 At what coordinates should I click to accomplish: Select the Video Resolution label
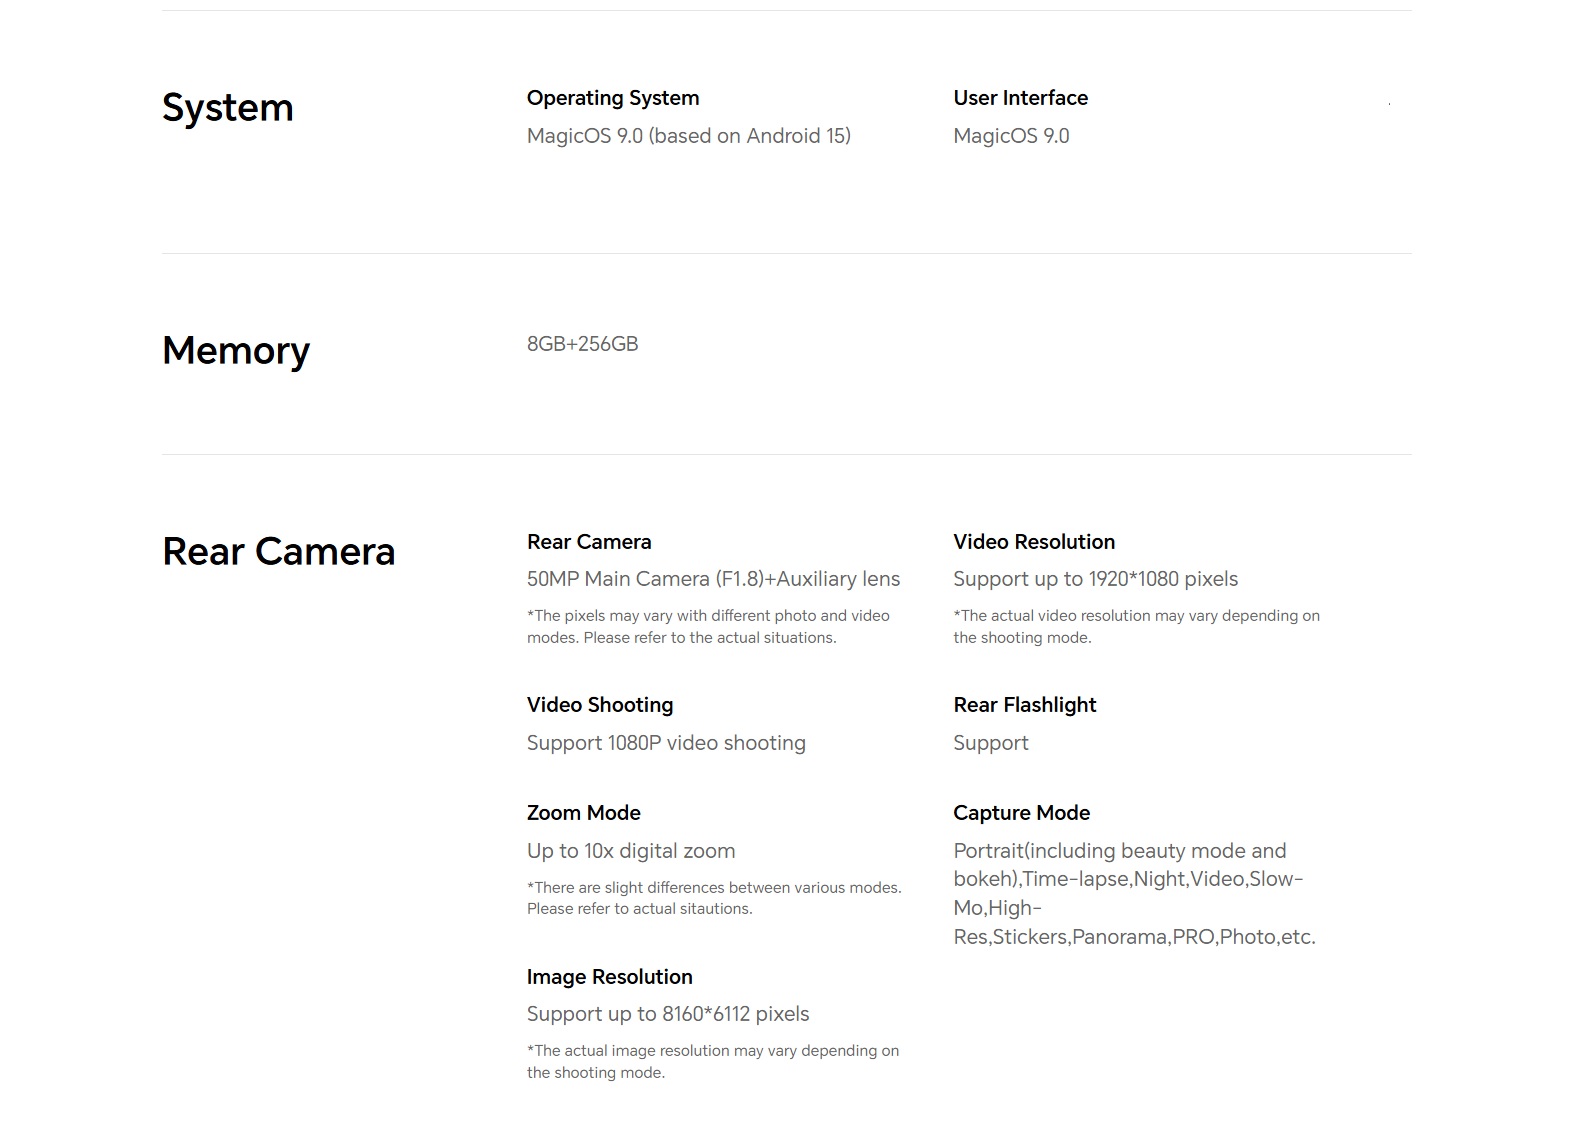pyautogui.click(x=1034, y=542)
